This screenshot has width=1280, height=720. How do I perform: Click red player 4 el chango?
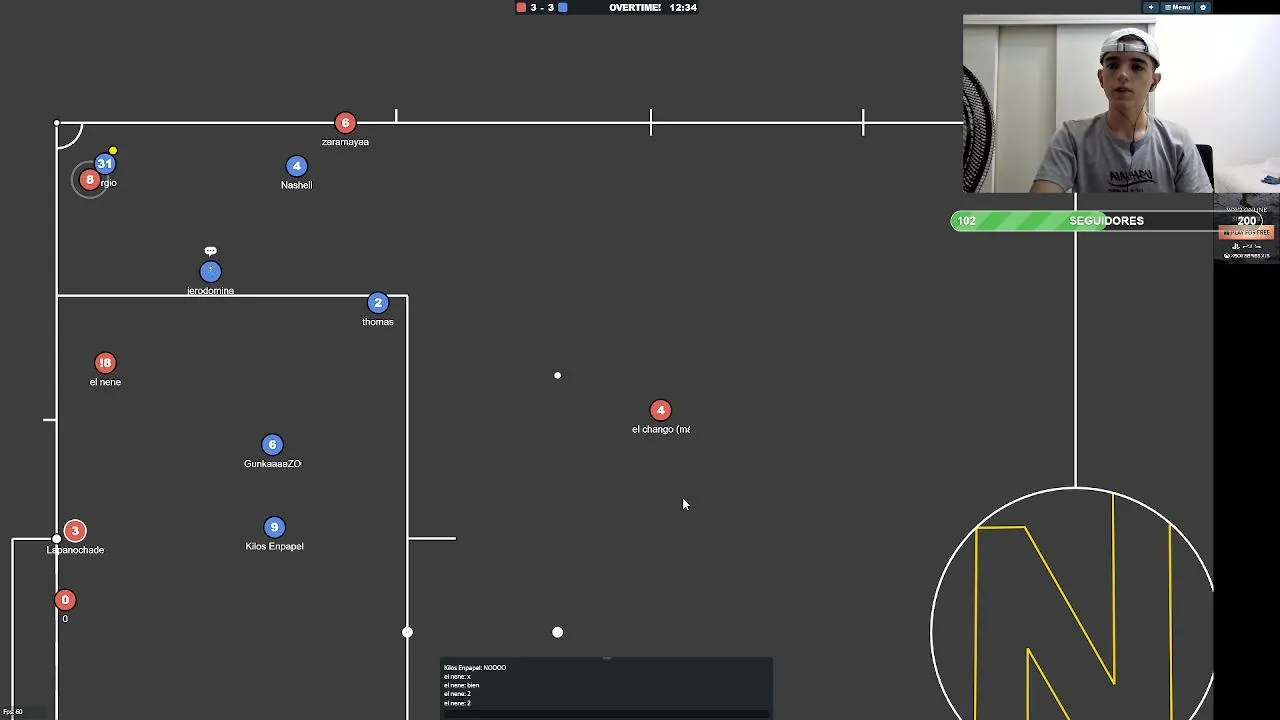point(660,410)
